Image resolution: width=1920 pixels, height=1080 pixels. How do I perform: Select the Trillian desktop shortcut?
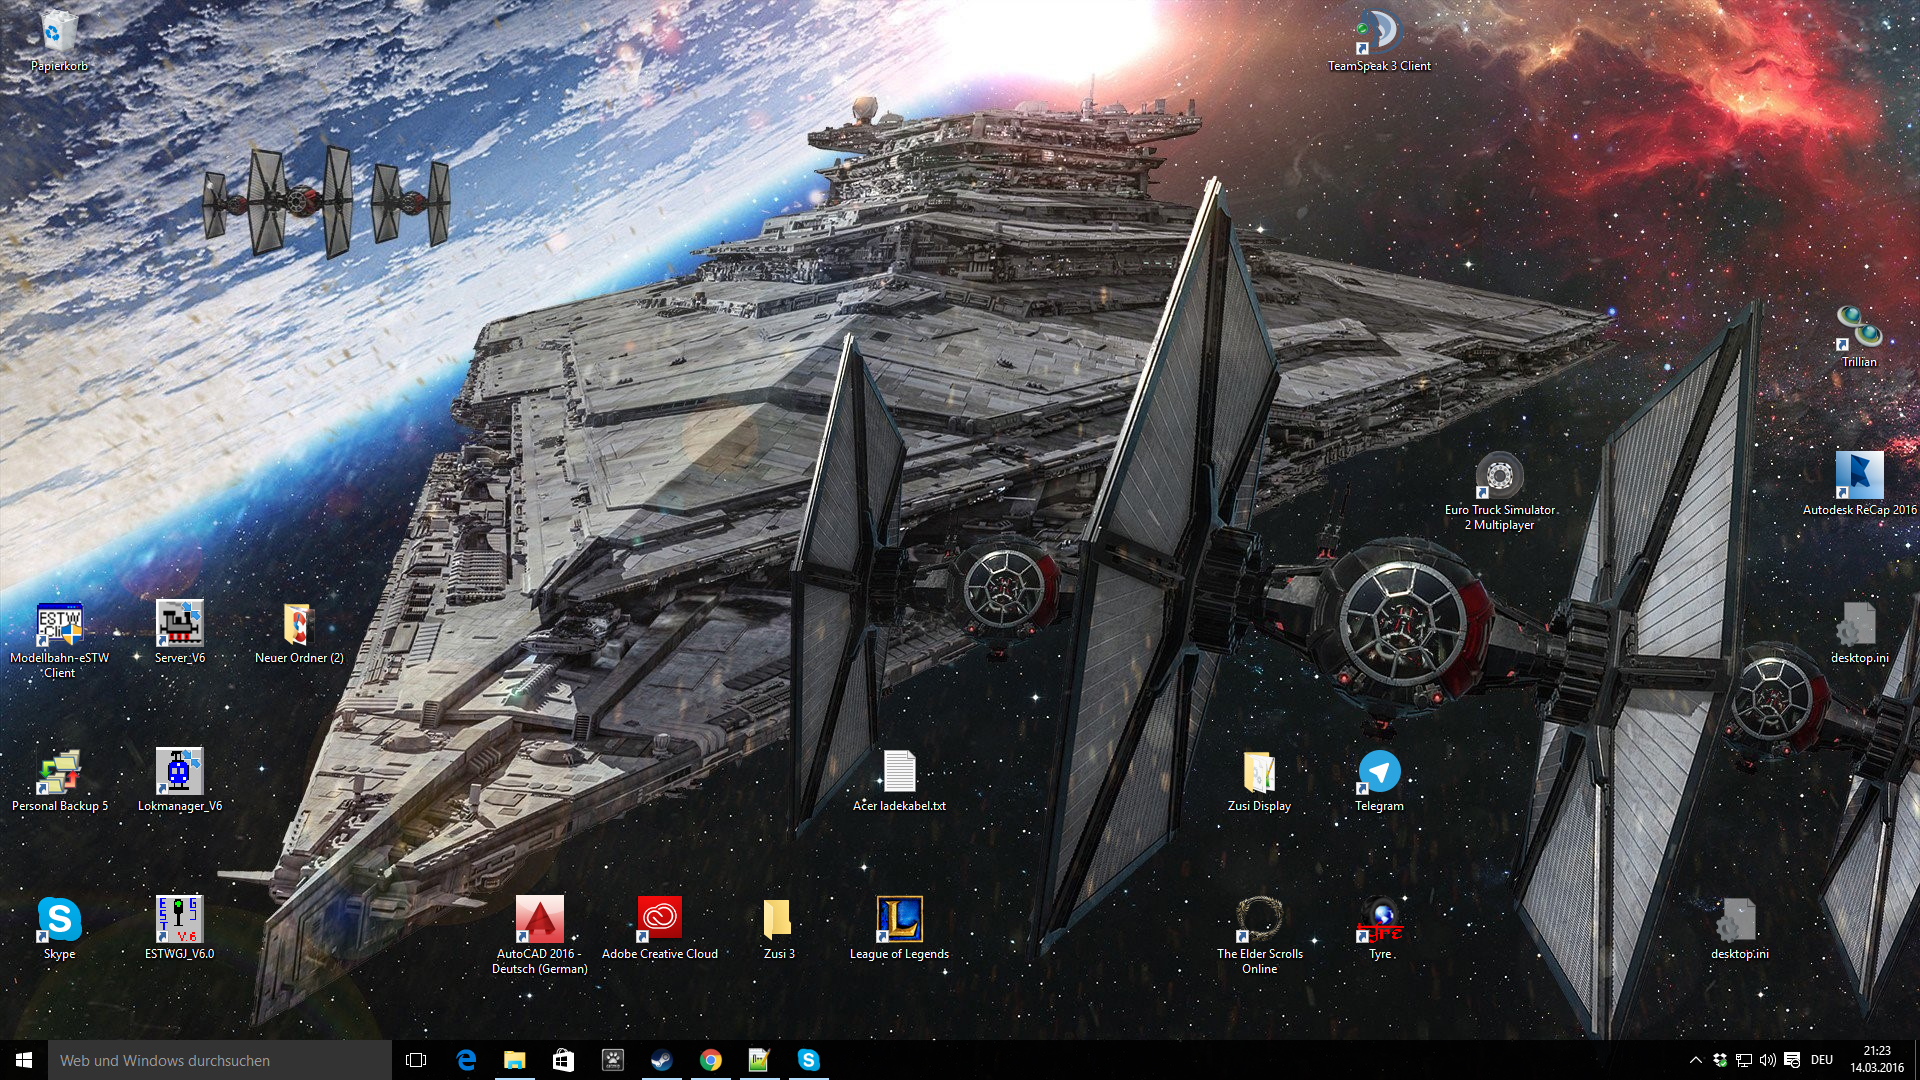[1859, 337]
